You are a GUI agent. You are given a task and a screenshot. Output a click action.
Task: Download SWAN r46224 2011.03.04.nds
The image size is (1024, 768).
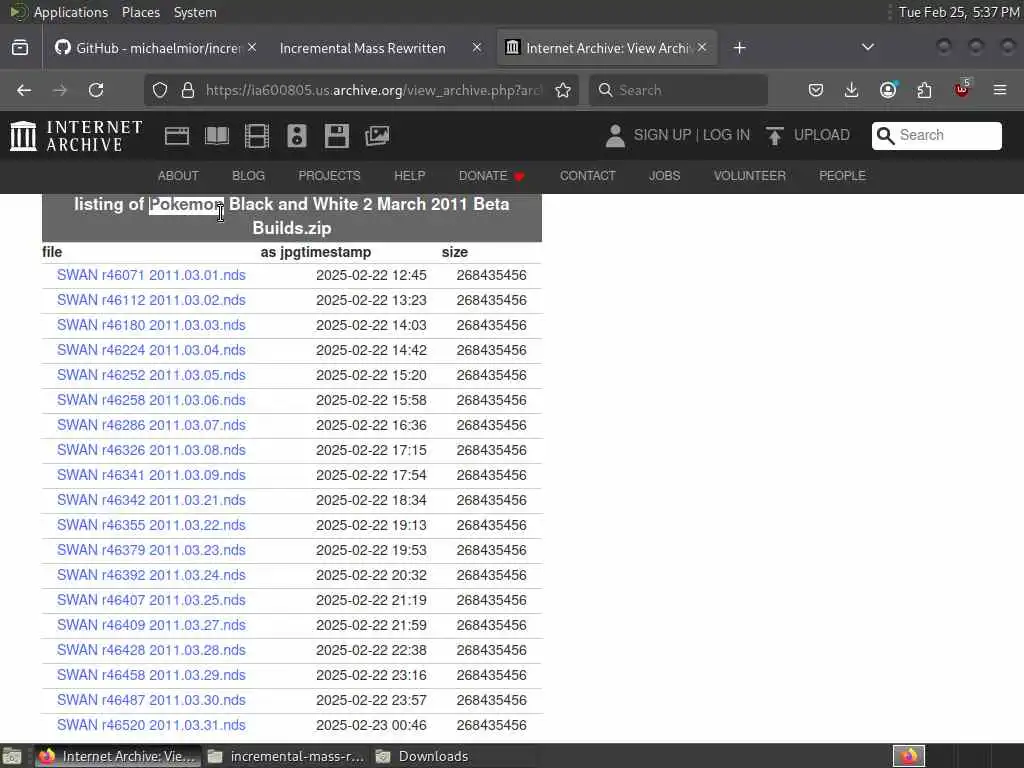coord(151,350)
